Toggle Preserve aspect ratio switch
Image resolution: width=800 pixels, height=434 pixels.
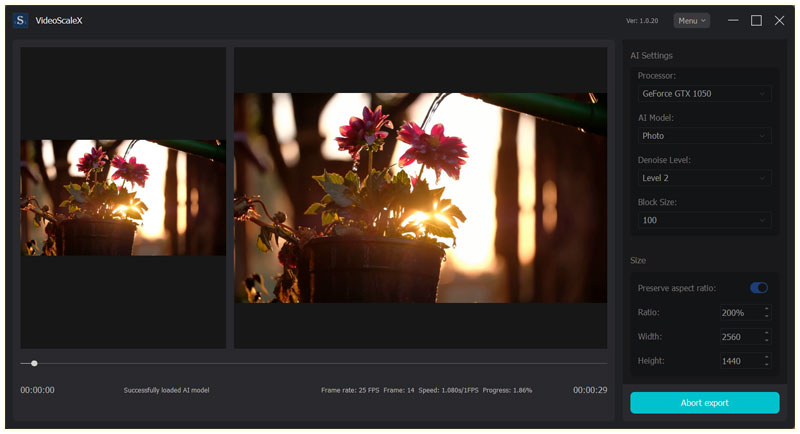point(759,288)
